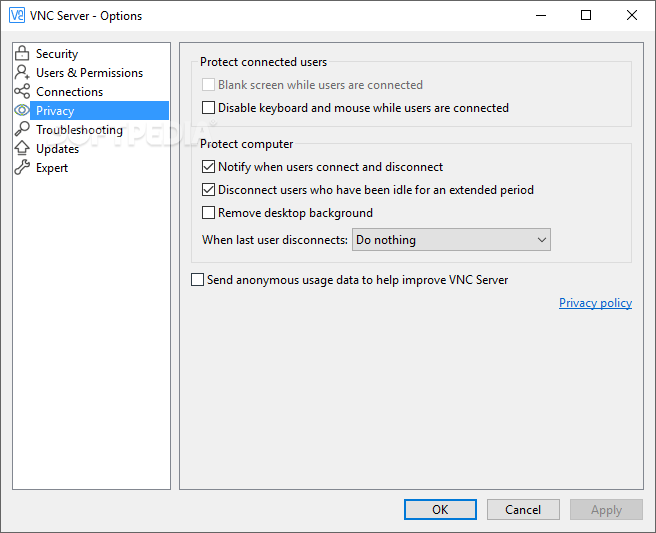Screen dimensions: 656x533
Task: Open the When last user disconnects dropdown
Action: [451, 240]
